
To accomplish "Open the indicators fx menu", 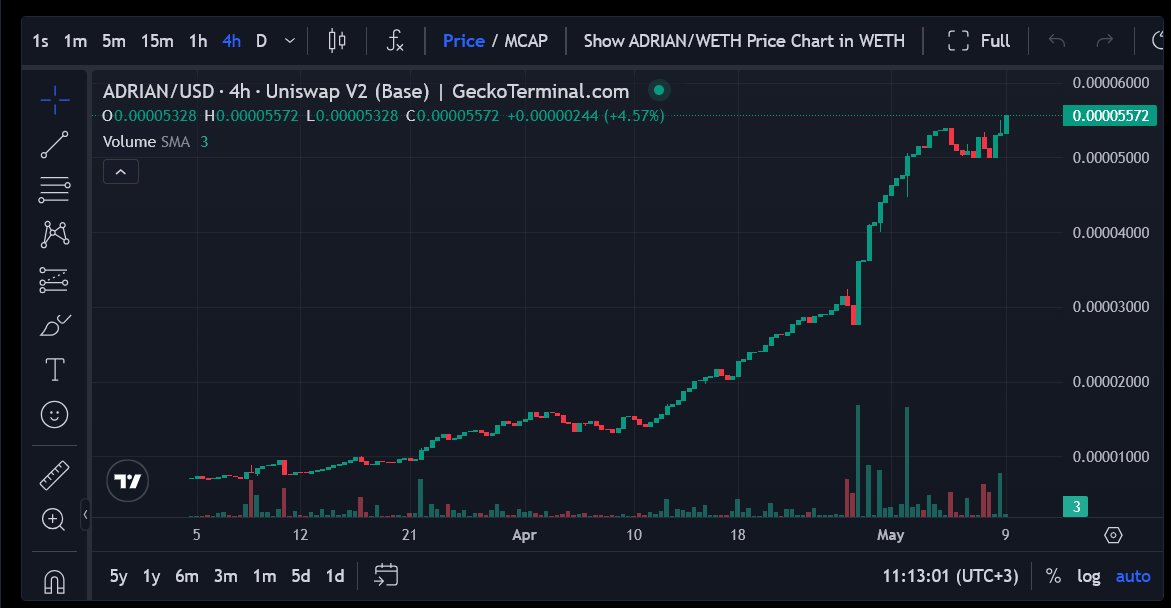I will point(395,40).
